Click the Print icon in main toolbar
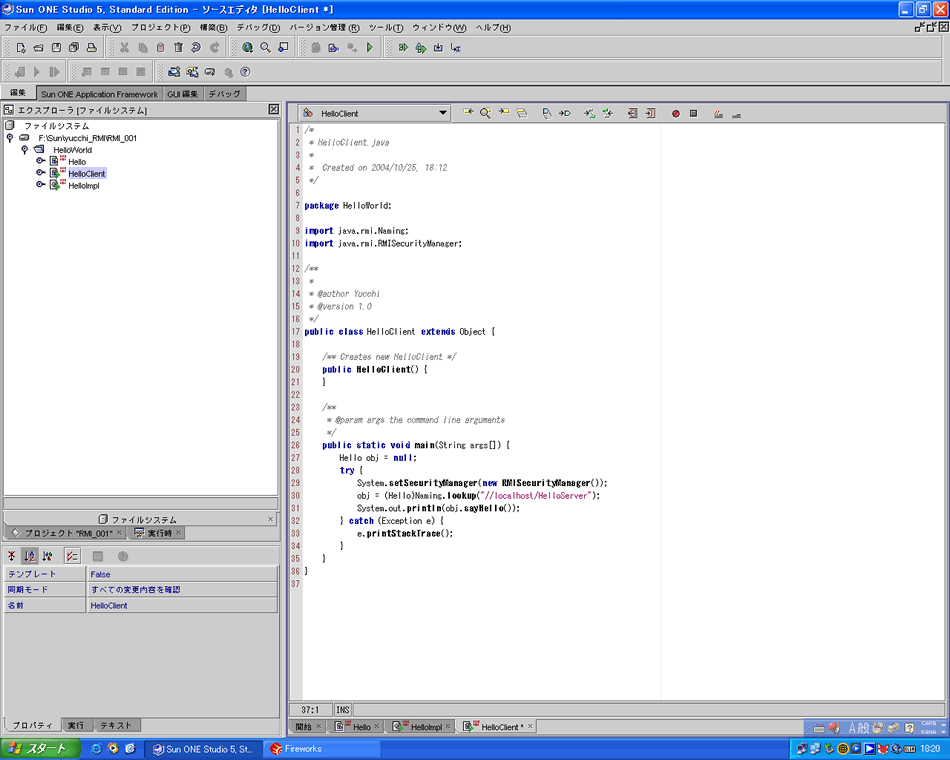 pyautogui.click(x=92, y=47)
